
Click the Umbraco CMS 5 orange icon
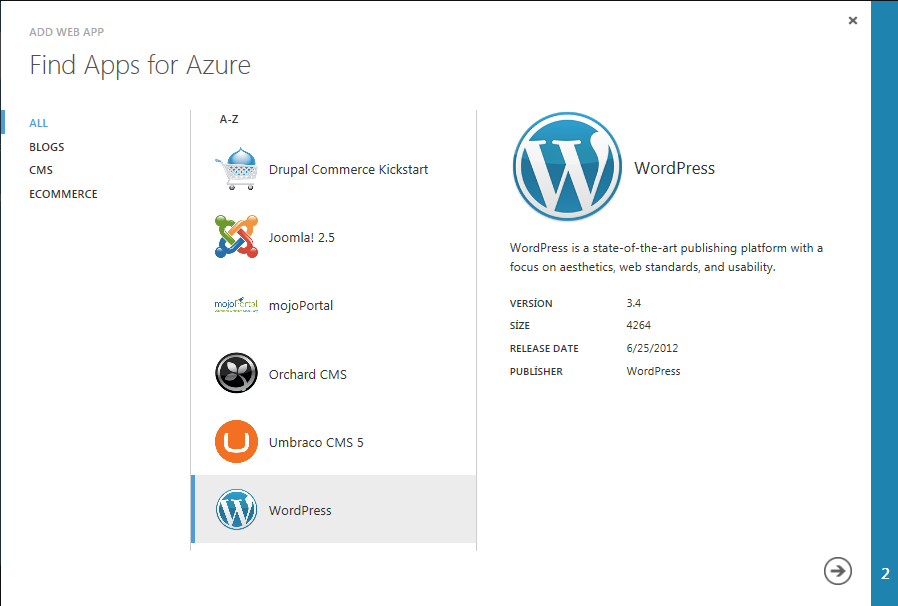(x=236, y=442)
